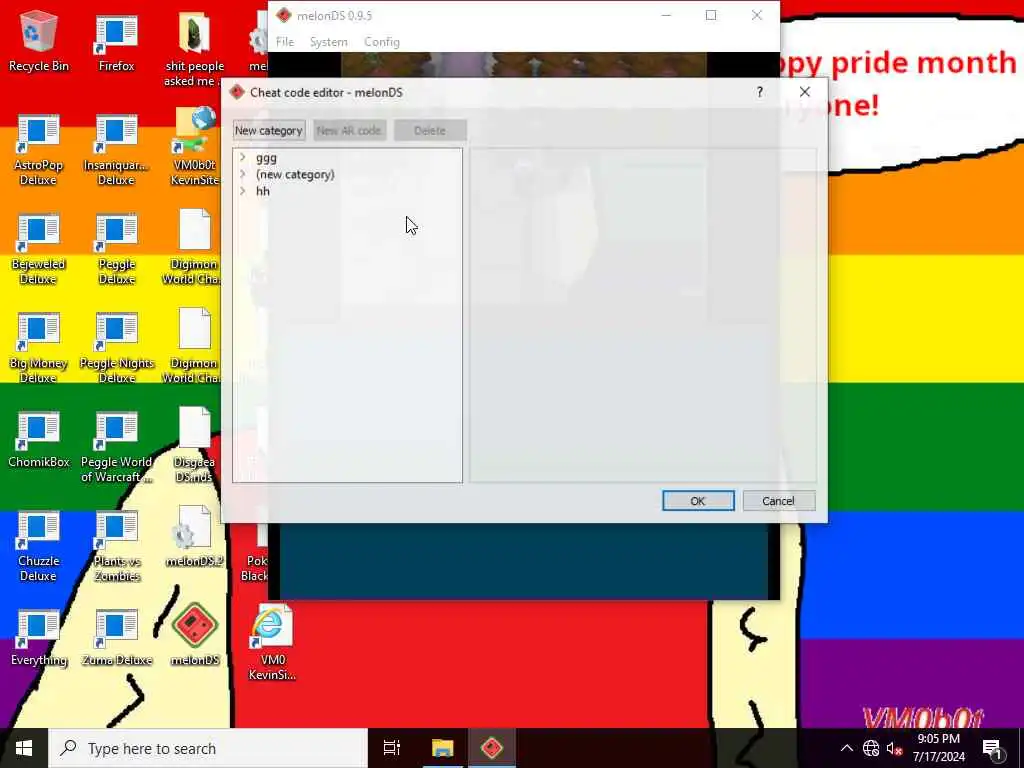Launch Firefox from the desktop
Screen dimensions: 1024x768
pyautogui.click(x=116, y=40)
